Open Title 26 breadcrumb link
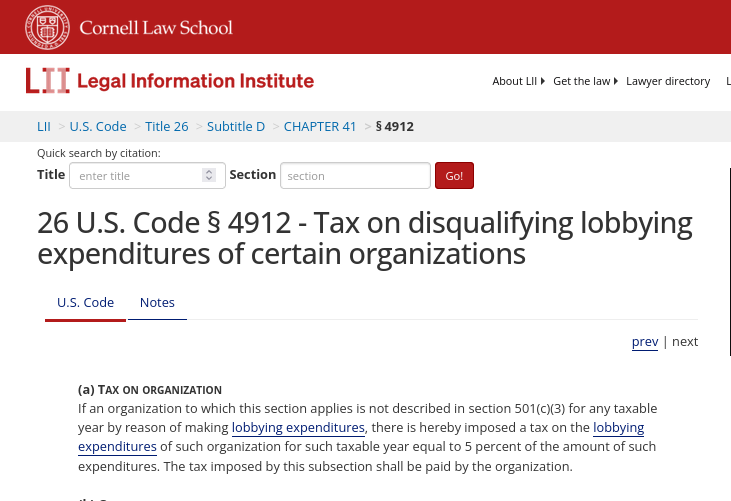The image size is (731, 501). [x=166, y=126]
